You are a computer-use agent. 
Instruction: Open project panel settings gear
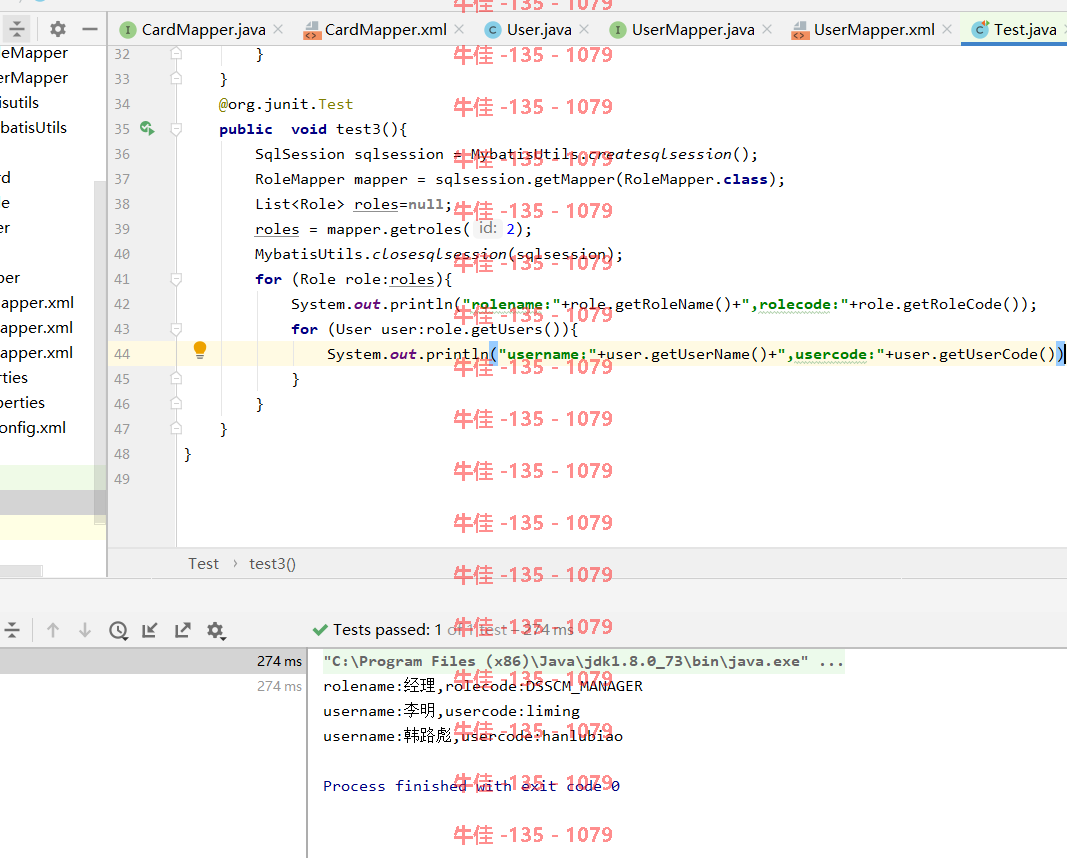point(58,29)
